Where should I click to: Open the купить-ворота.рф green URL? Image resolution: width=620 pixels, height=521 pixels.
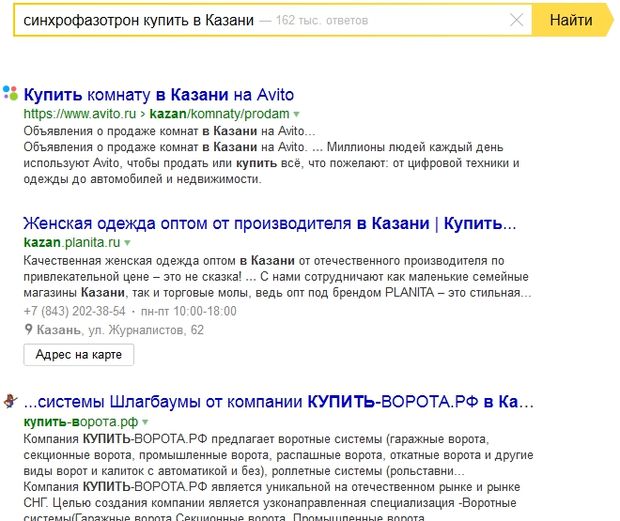click(x=81, y=422)
